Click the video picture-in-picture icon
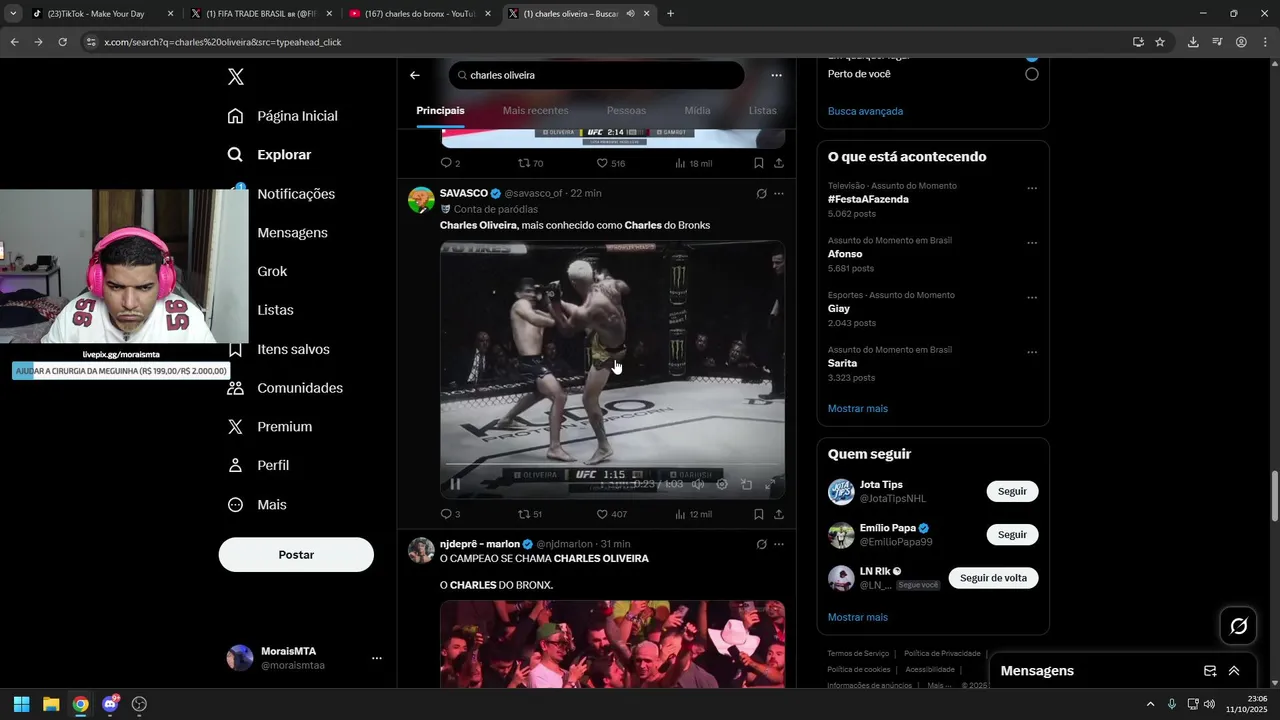The height and width of the screenshot is (720, 1280). [x=746, y=484]
